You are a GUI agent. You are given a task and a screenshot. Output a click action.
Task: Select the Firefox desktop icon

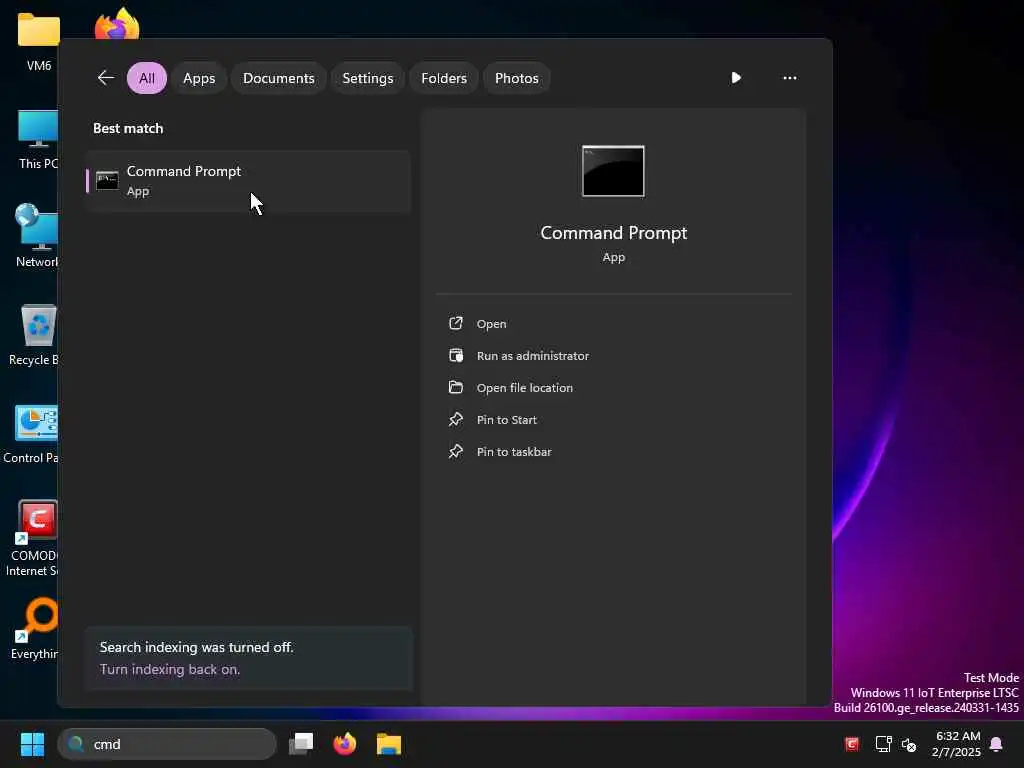click(117, 24)
